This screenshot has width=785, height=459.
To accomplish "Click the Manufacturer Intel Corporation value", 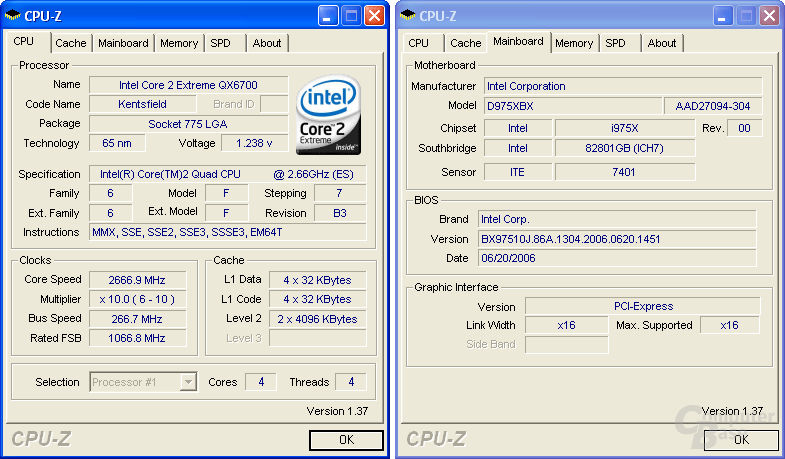I will click(623, 86).
